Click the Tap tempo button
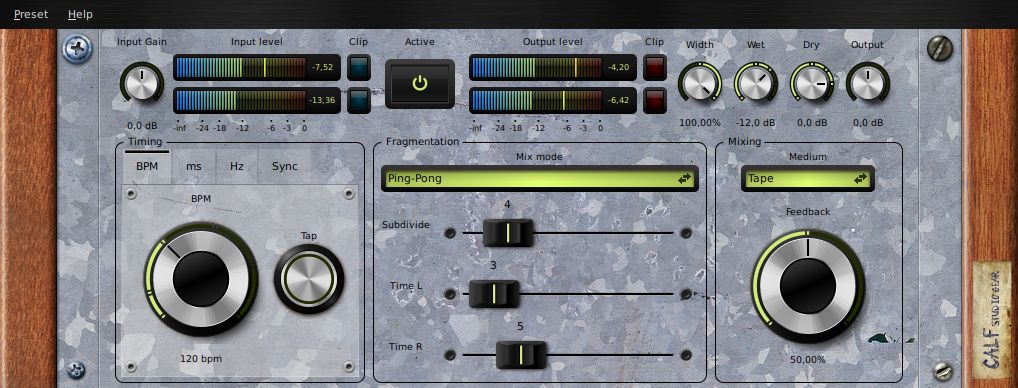Viewport: 1018px width, 388px height. click(x=309, y=279)
